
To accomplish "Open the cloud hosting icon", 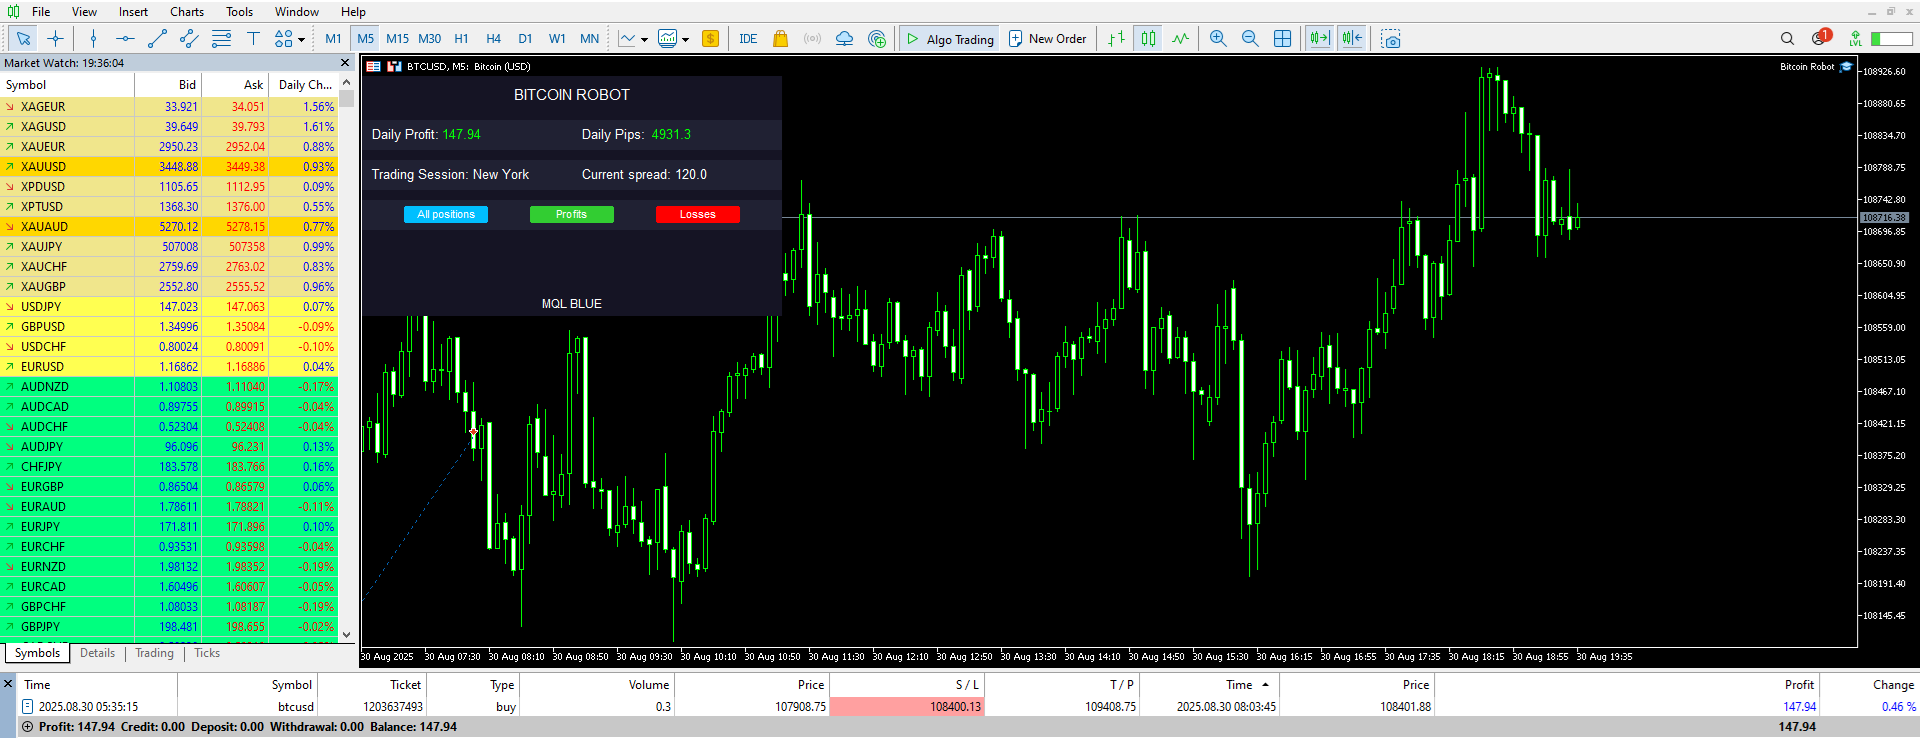I will click(x=844, y=39).
